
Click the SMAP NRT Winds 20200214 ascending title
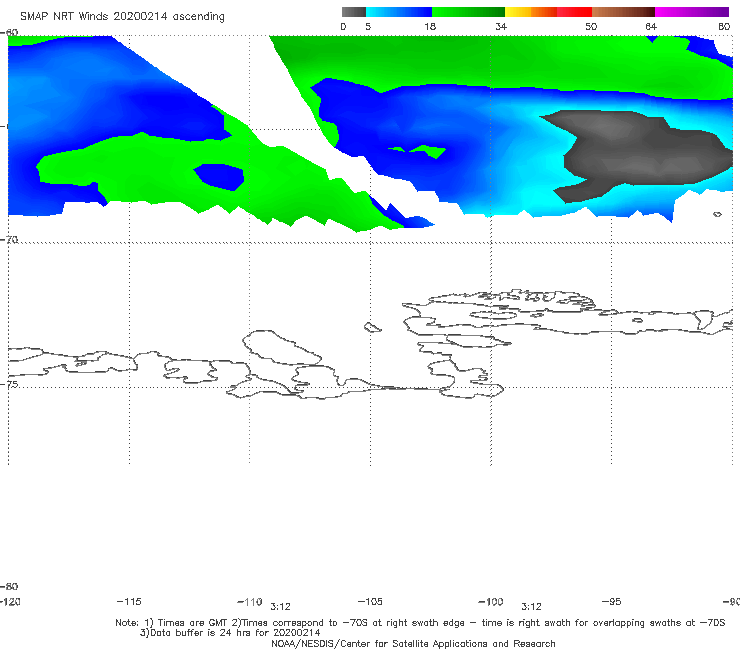point(122,16)
